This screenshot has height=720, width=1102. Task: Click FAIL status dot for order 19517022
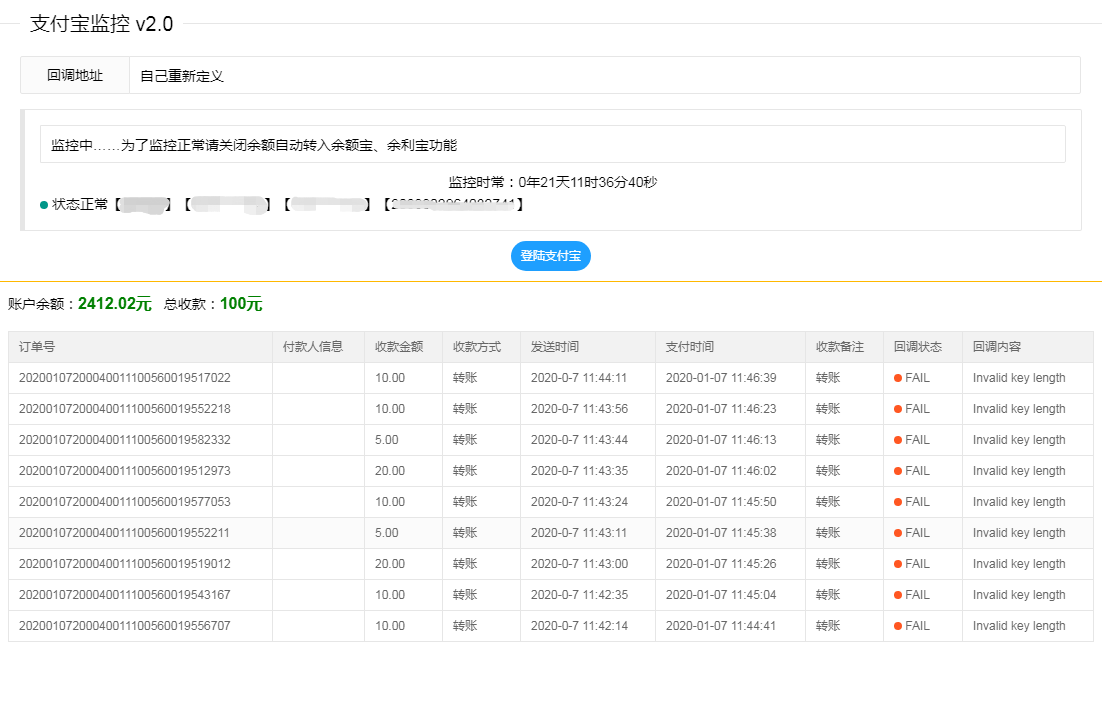click(897, 378)
